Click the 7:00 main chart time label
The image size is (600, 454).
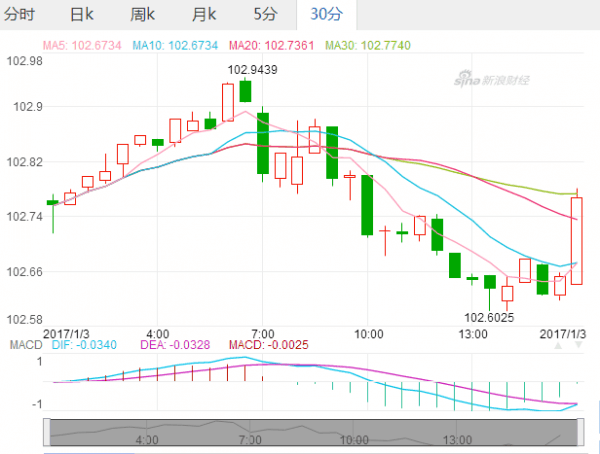pos(263,334)
